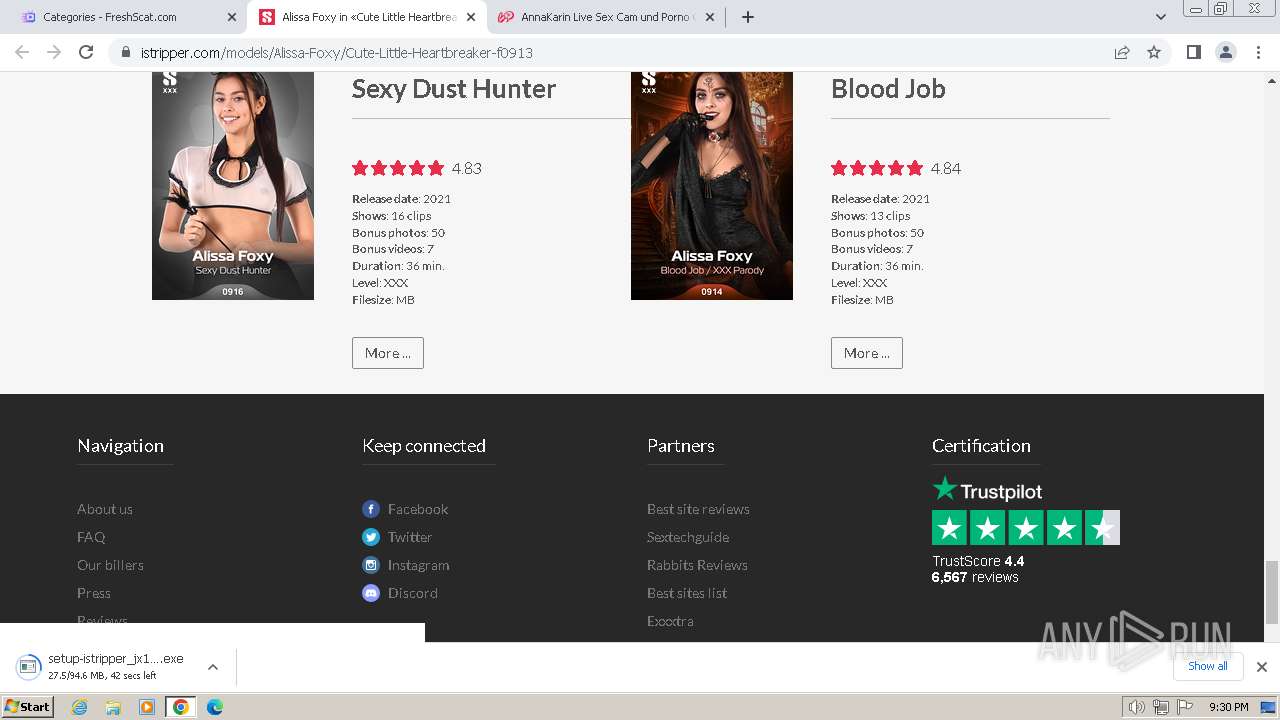The width and height of the screenshot is (1280, 720).
Task: Open the Rabbits Reviews partner link
Action: click(x=697, y=565)
